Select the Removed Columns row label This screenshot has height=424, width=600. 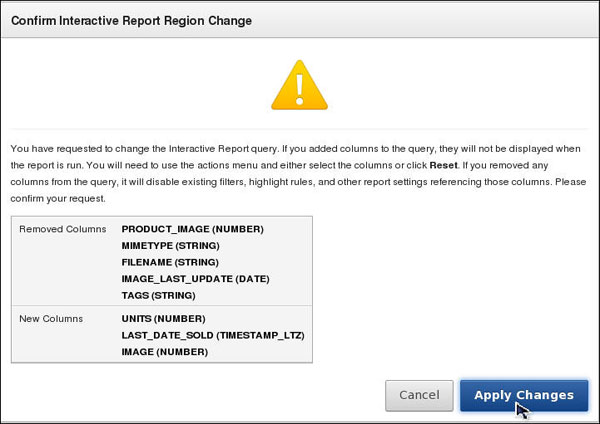tap(63, 229)
